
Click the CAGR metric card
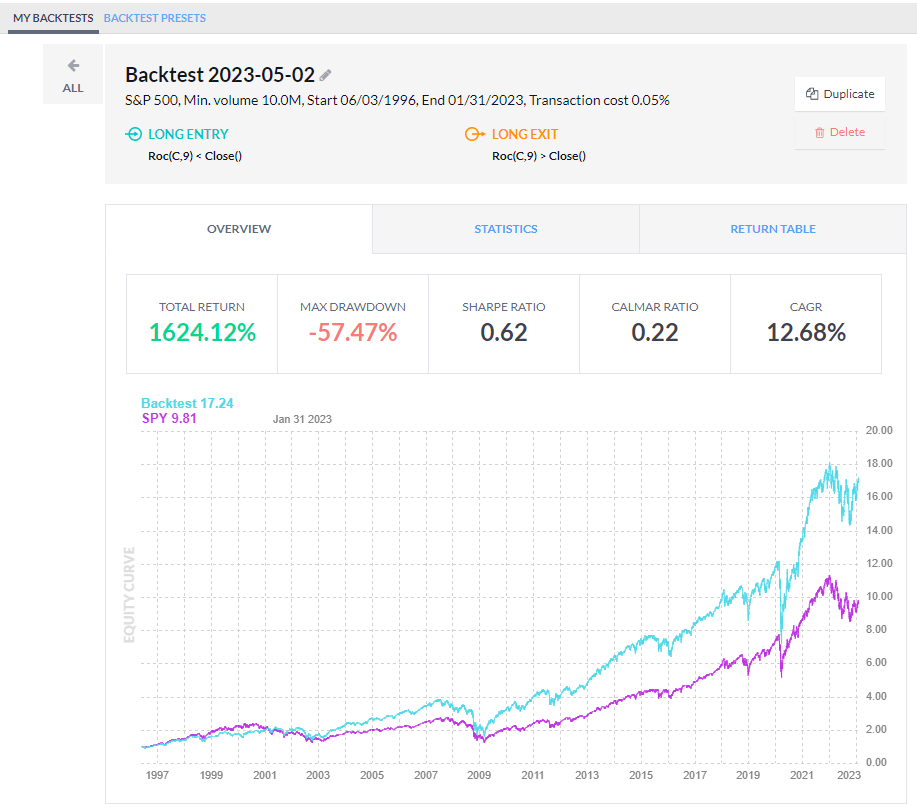(805, 323)
